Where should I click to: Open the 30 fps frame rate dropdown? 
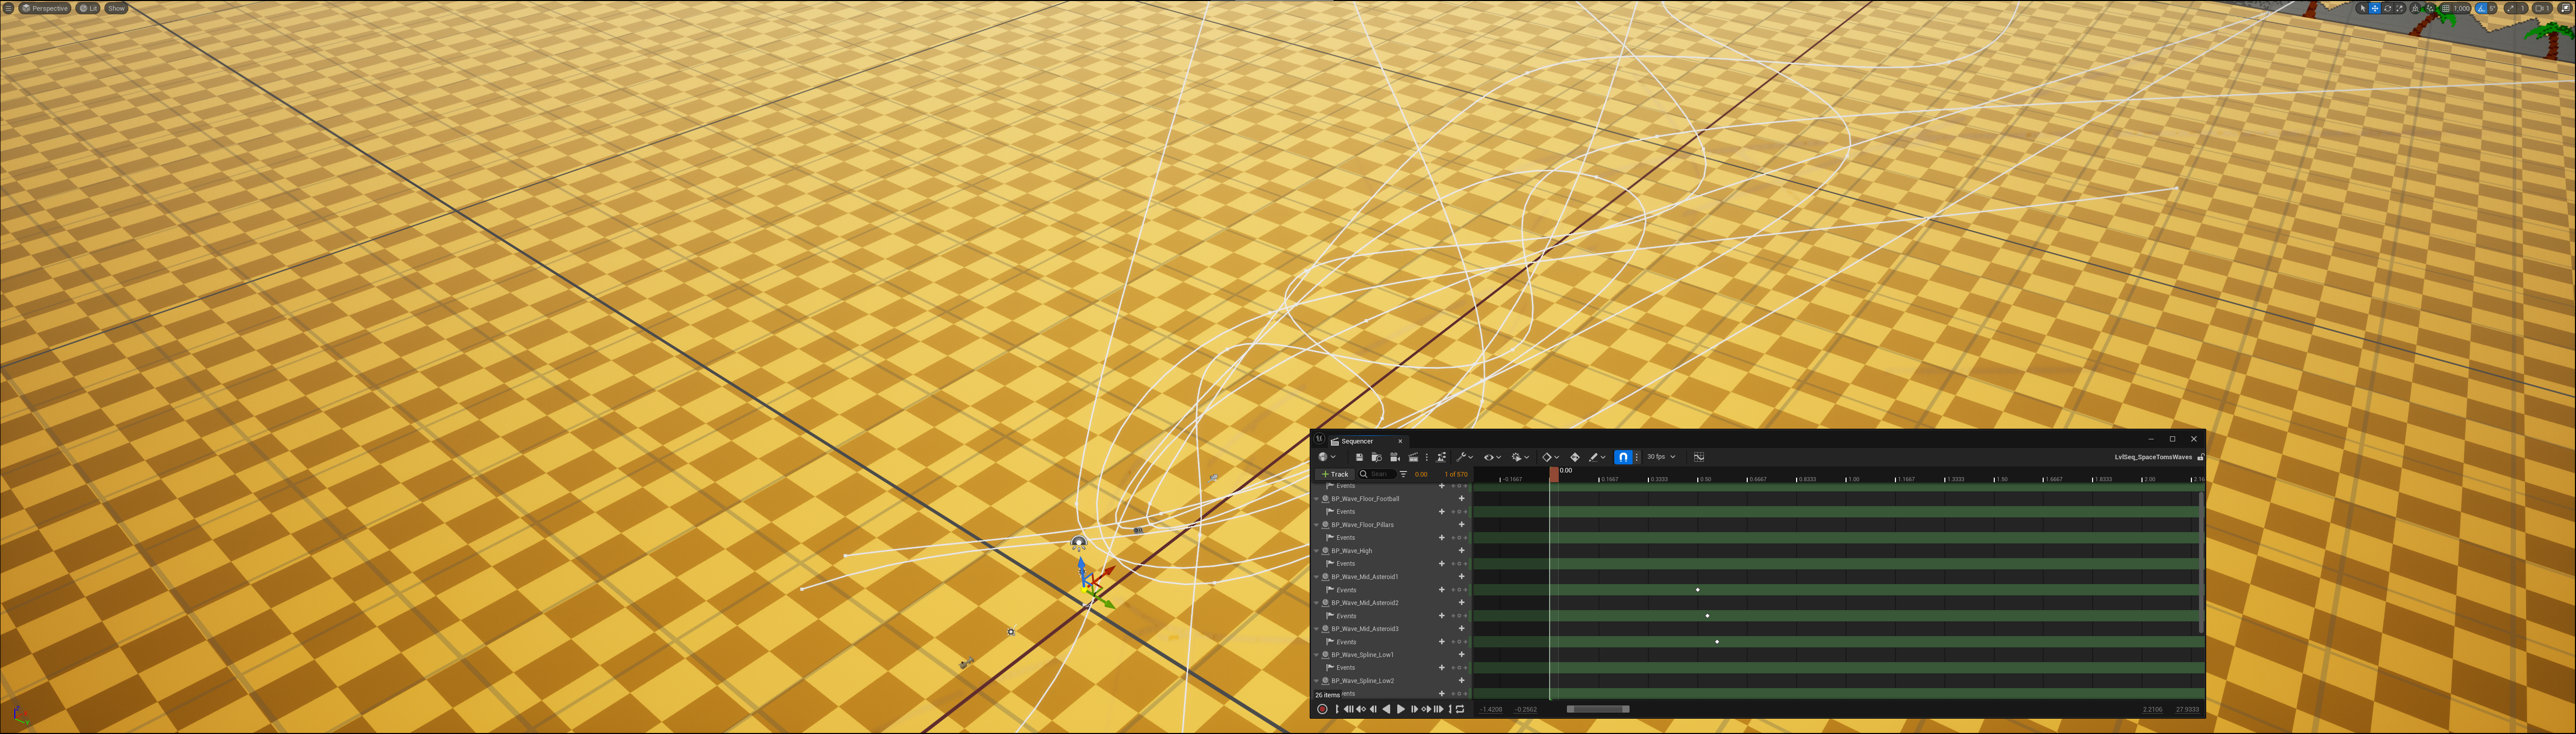tap(1661, 457)
